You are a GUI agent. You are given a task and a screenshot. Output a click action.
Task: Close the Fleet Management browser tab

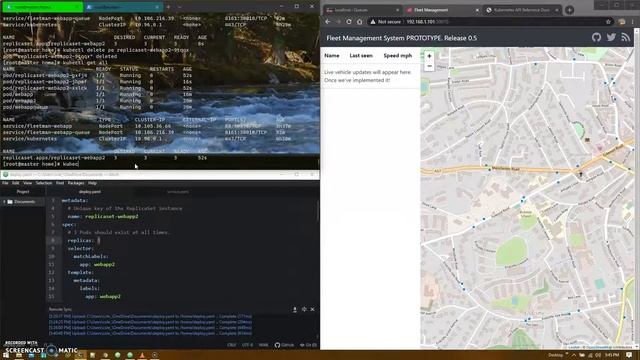point(477,10)
